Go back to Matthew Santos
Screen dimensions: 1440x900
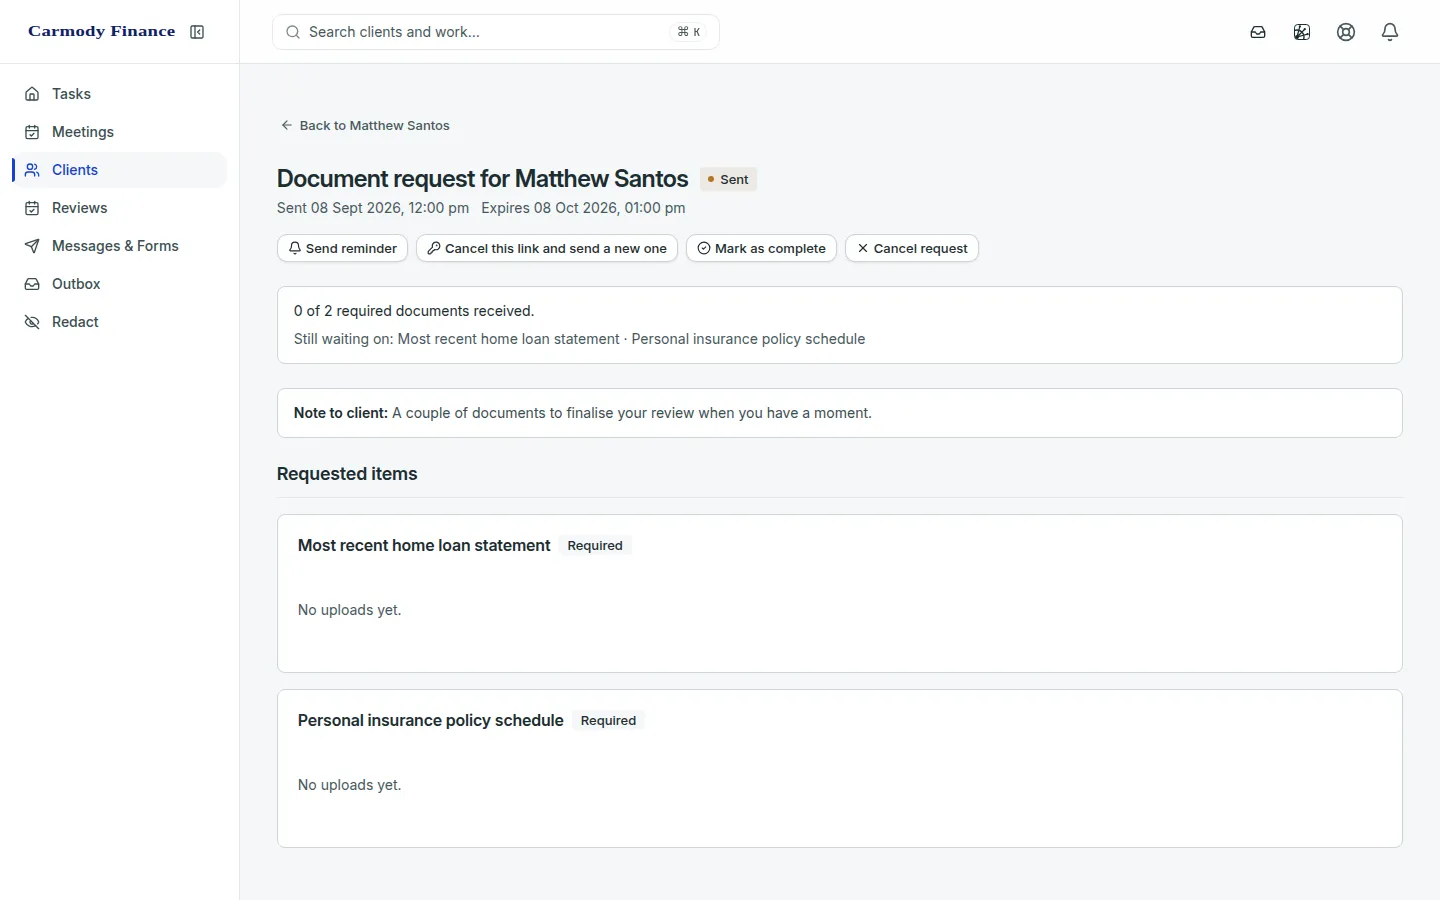[x=365, y=125]
